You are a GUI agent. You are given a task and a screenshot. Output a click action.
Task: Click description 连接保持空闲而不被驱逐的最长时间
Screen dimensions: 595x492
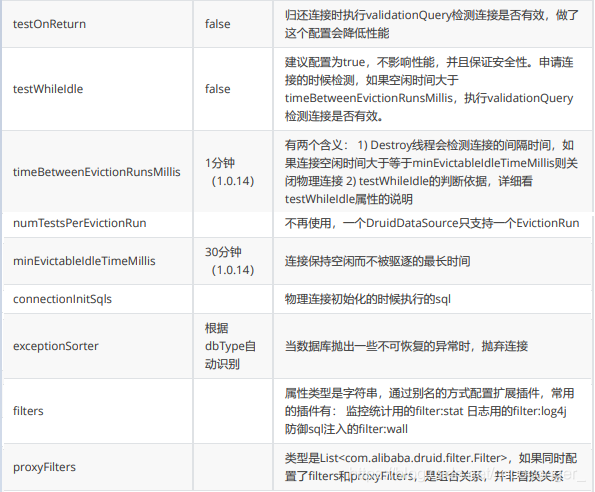(378, 261)
